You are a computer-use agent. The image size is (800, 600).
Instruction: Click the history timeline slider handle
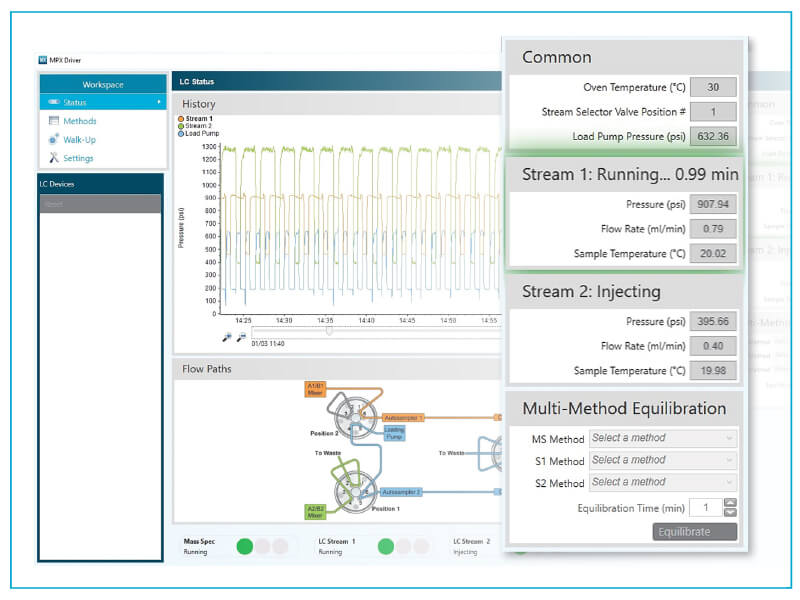[329, 331]
